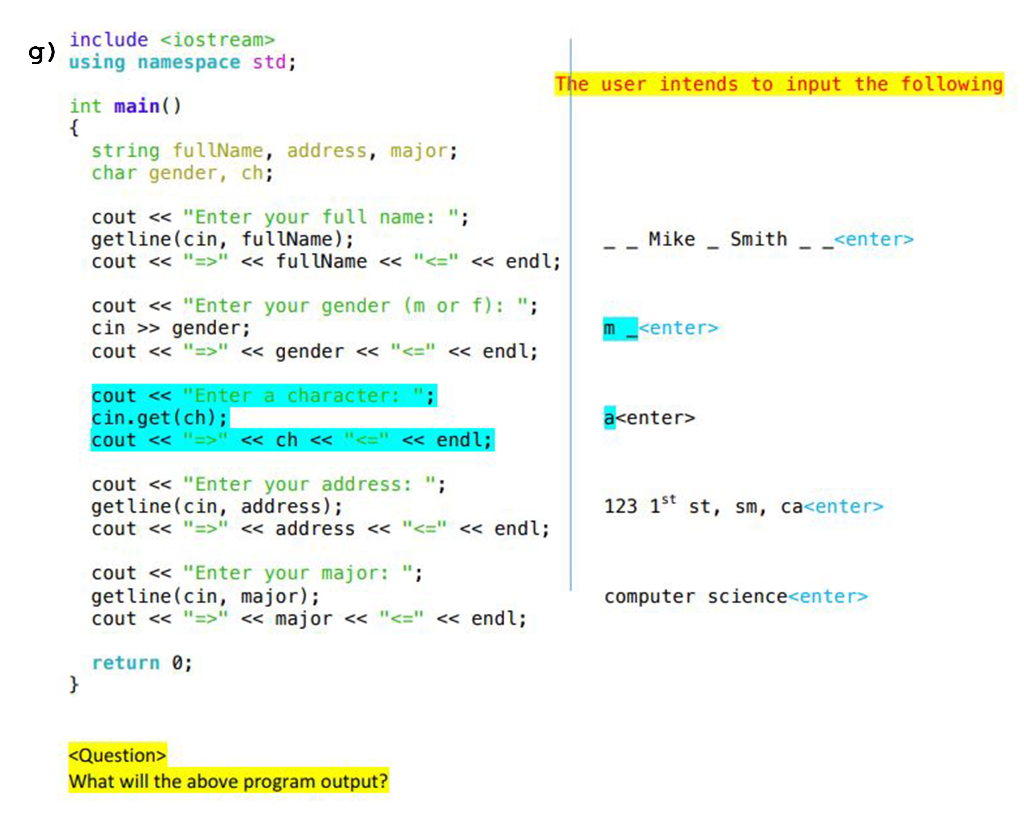Select the int main() function line

123,105
